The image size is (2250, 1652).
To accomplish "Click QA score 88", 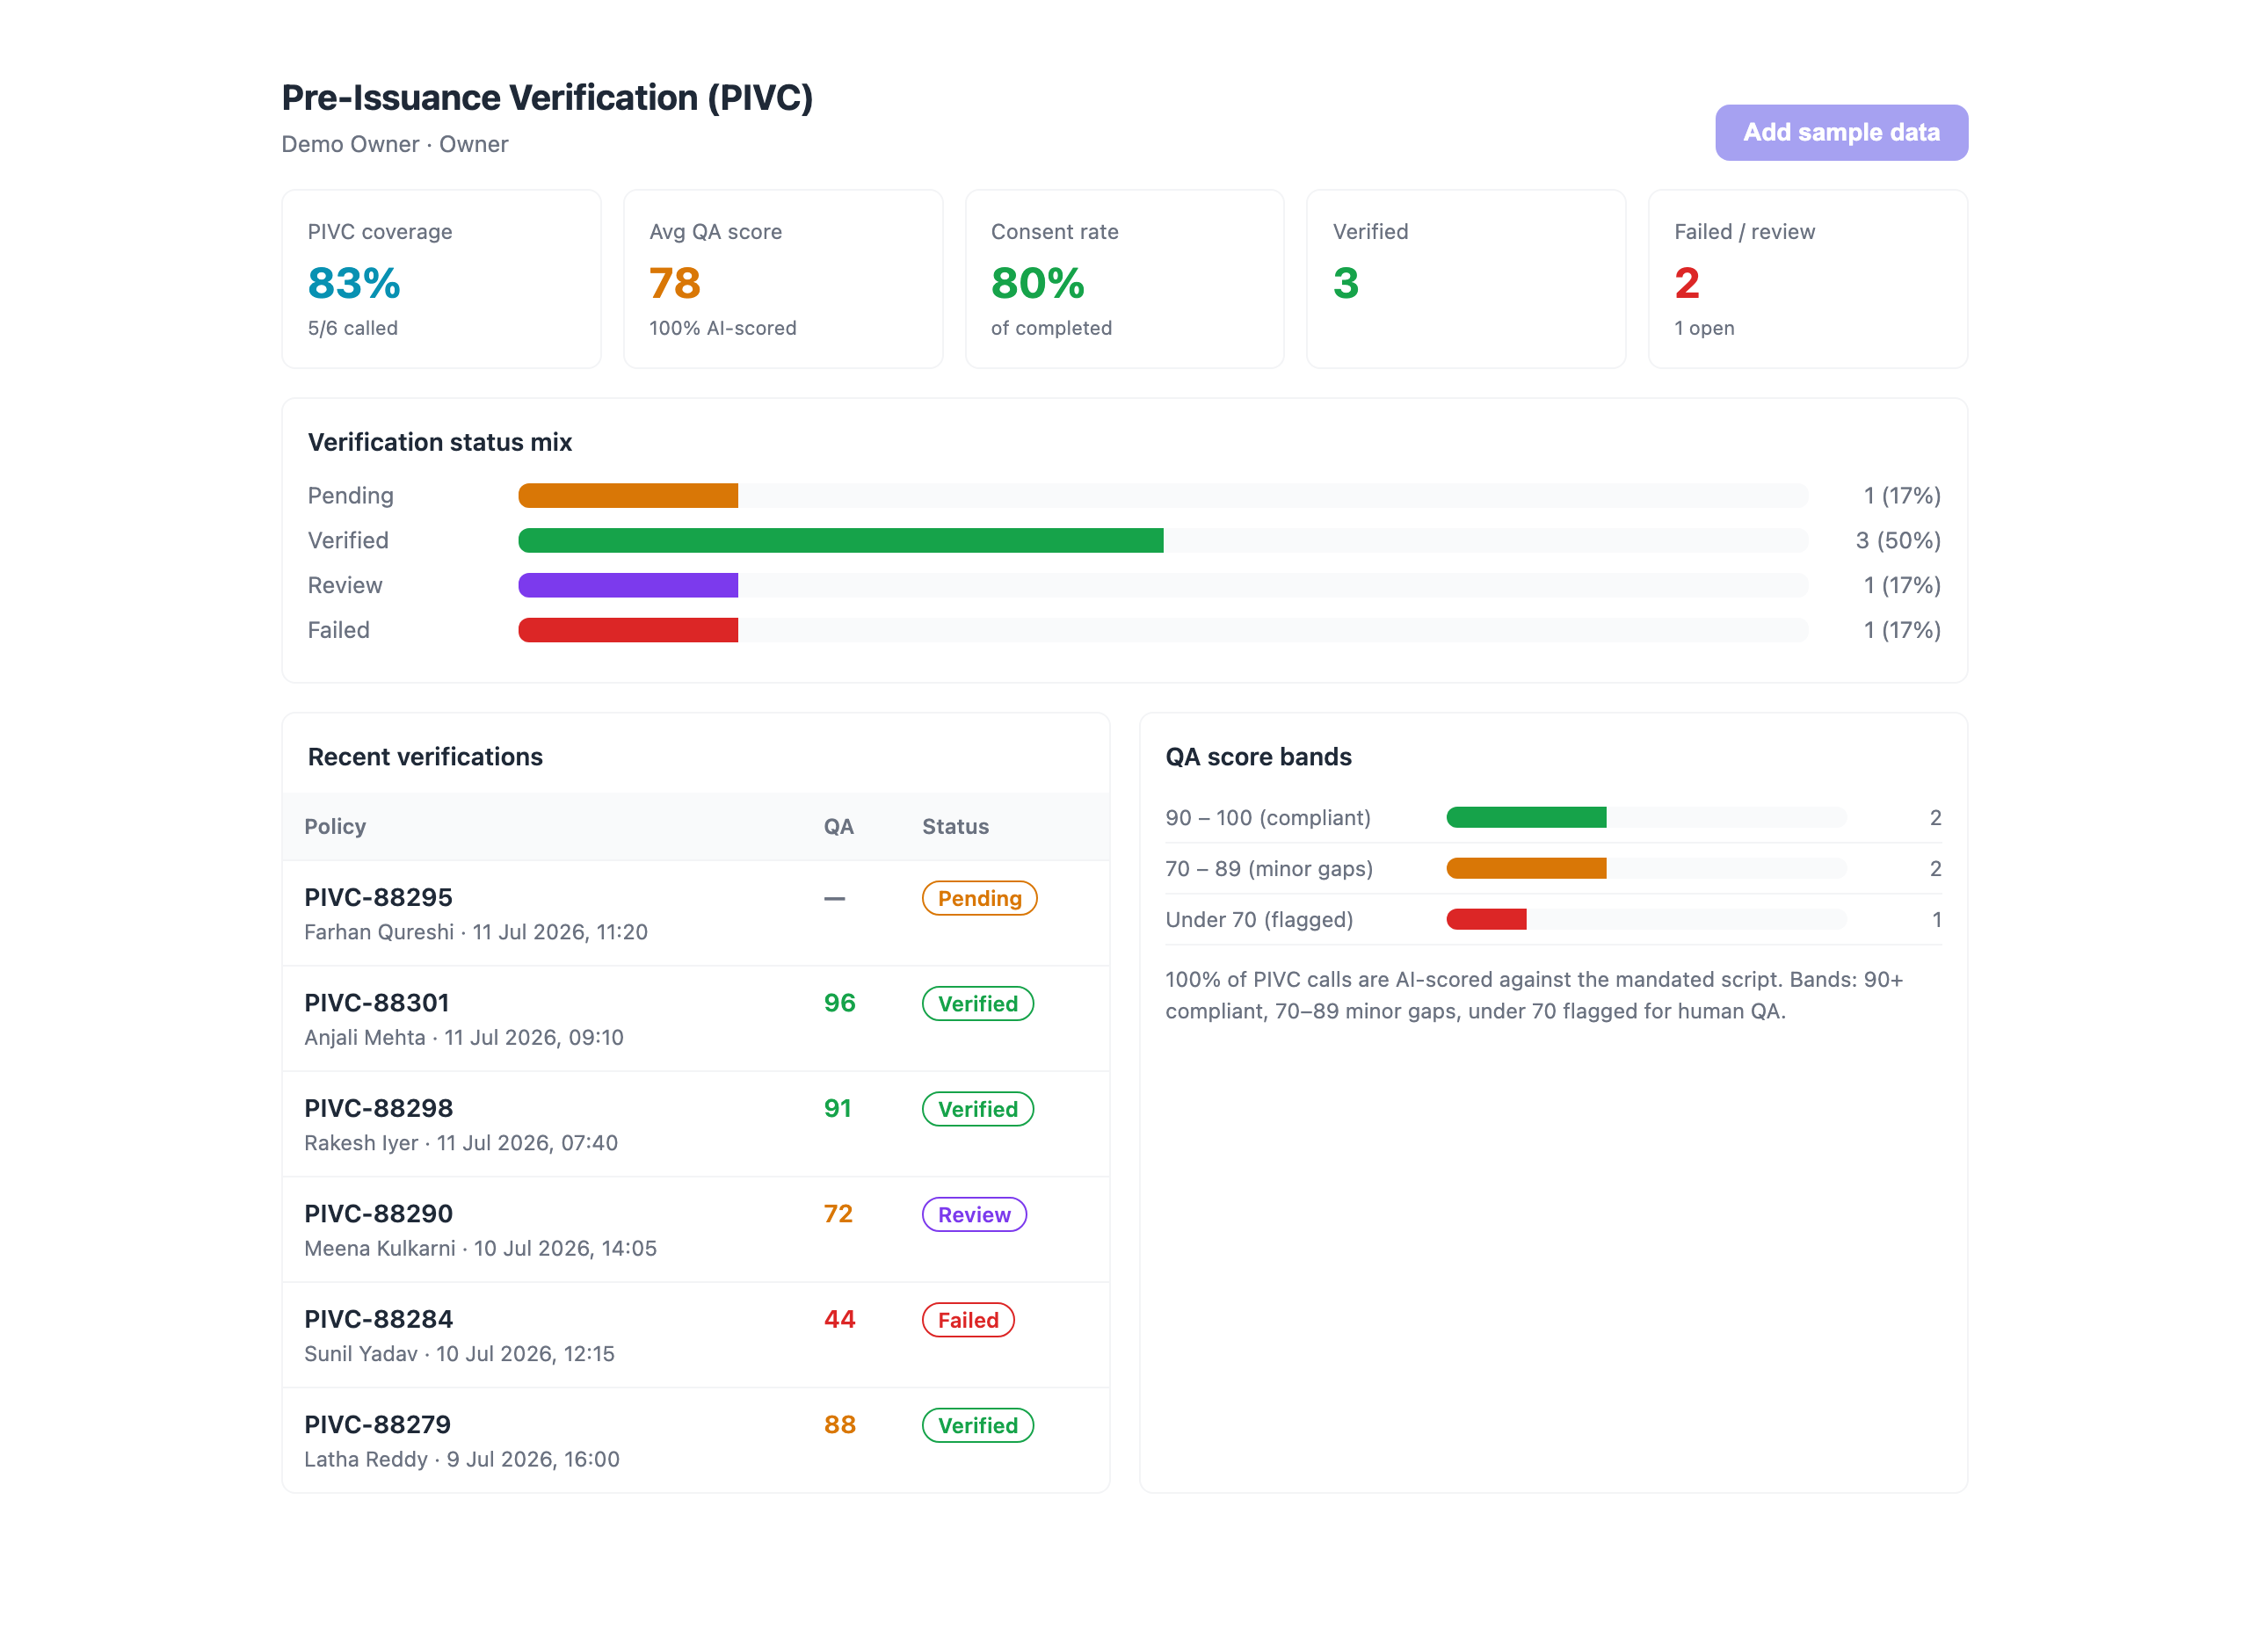I will point(839,1424).
